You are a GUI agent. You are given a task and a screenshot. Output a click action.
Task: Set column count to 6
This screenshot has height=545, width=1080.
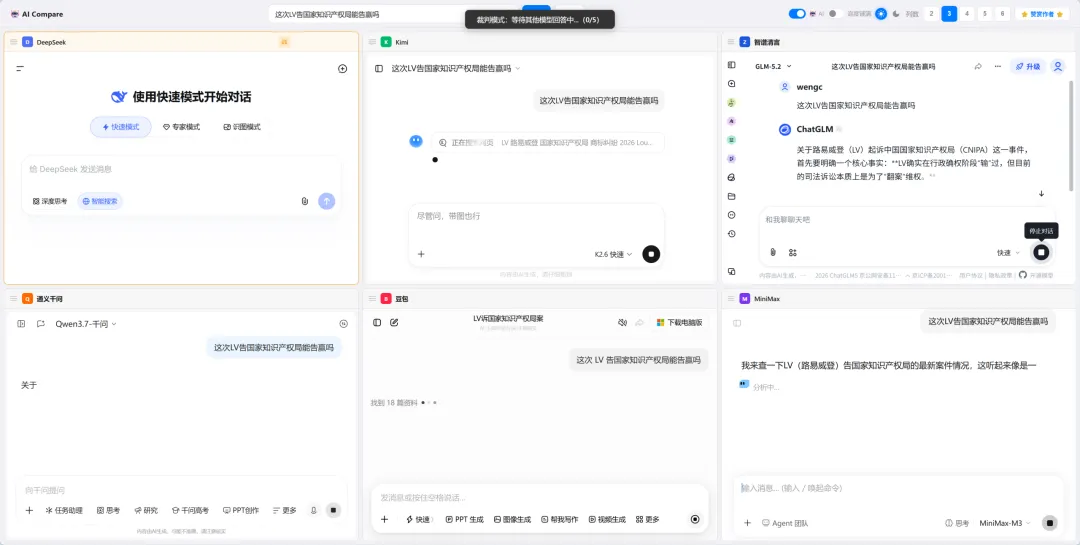1003,14
